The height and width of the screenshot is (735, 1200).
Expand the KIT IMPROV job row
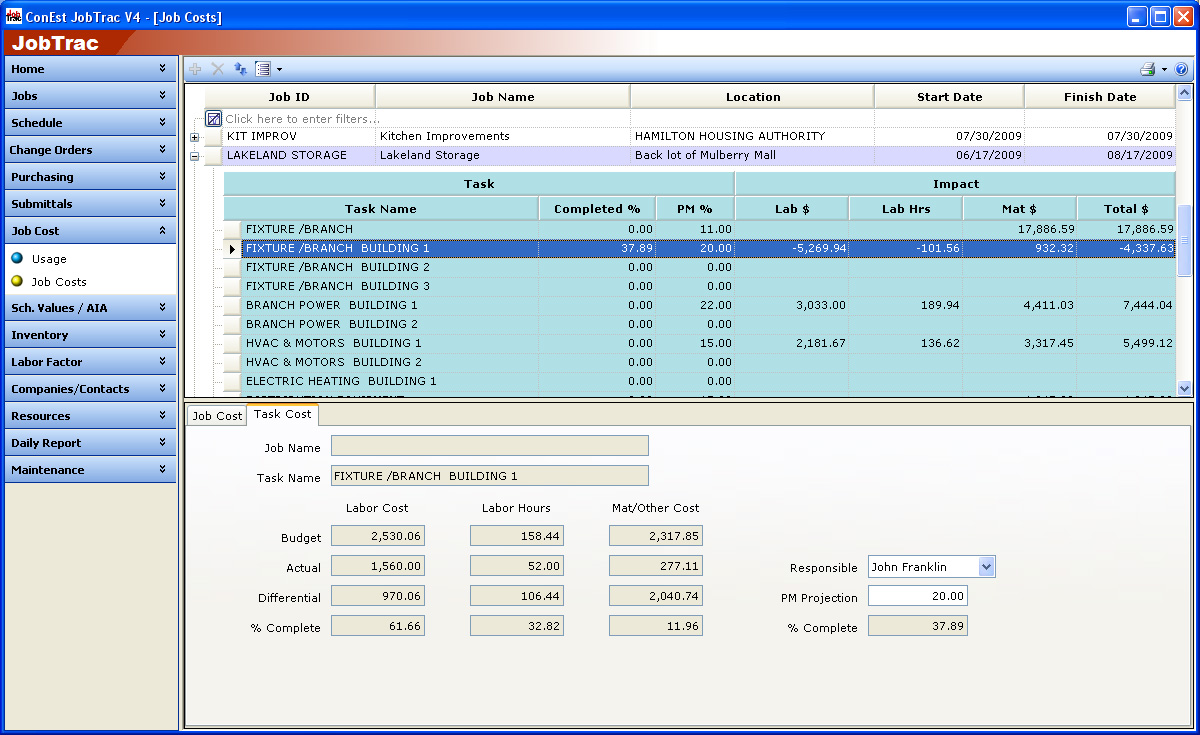[195, 137]
